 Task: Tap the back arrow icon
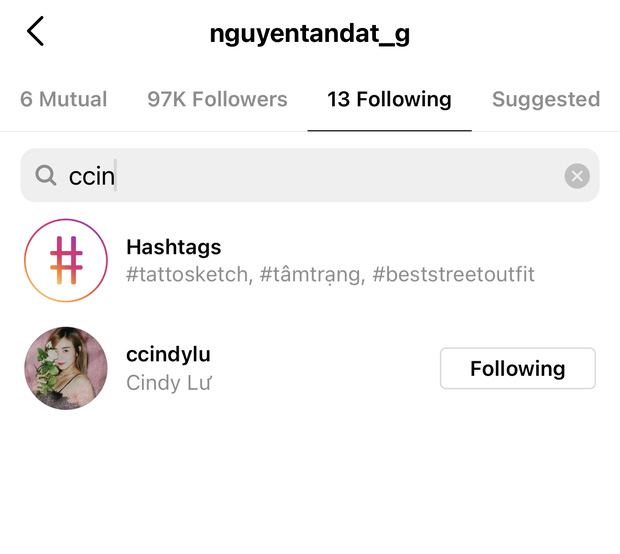click(x=36, y=32)
